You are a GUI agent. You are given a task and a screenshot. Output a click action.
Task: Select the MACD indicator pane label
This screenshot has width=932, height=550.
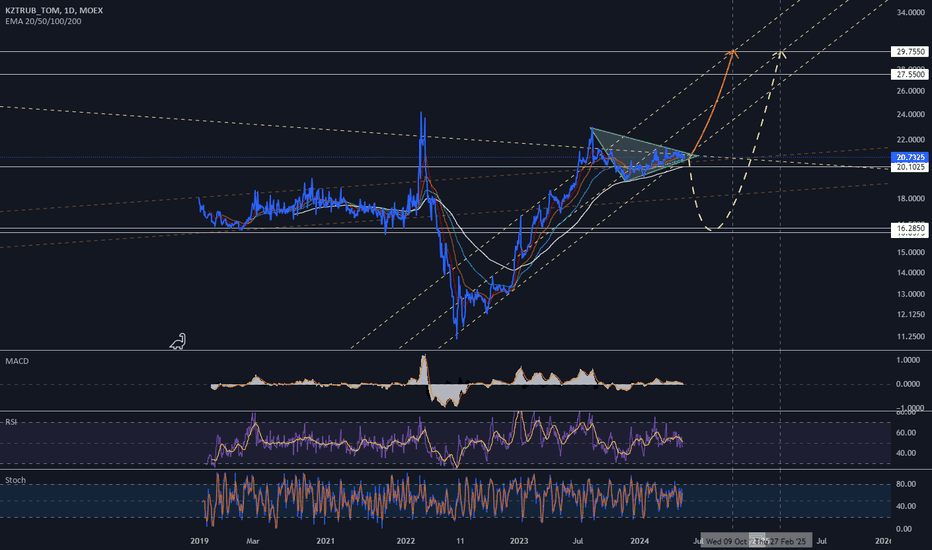coord(17,361)
